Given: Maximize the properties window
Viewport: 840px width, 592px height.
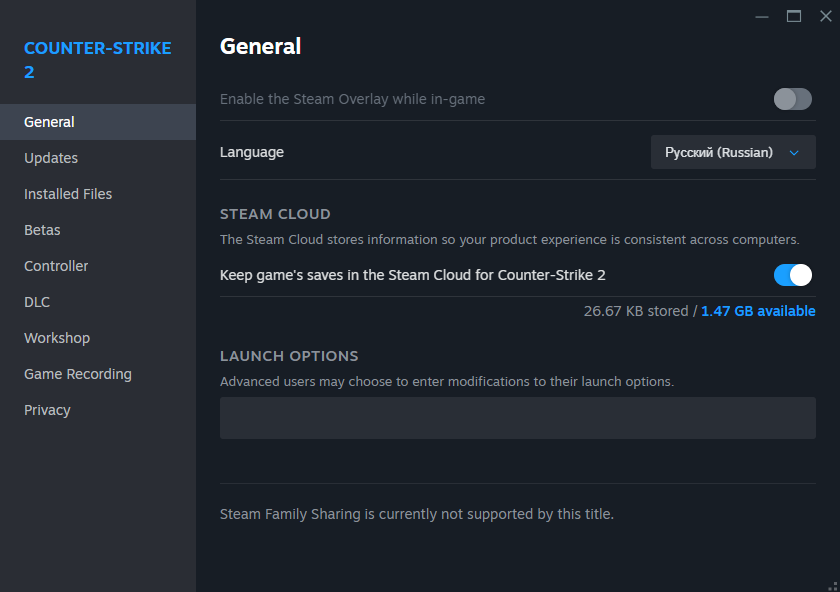Looking at the screenshot, I should click(x=793, y=17).
